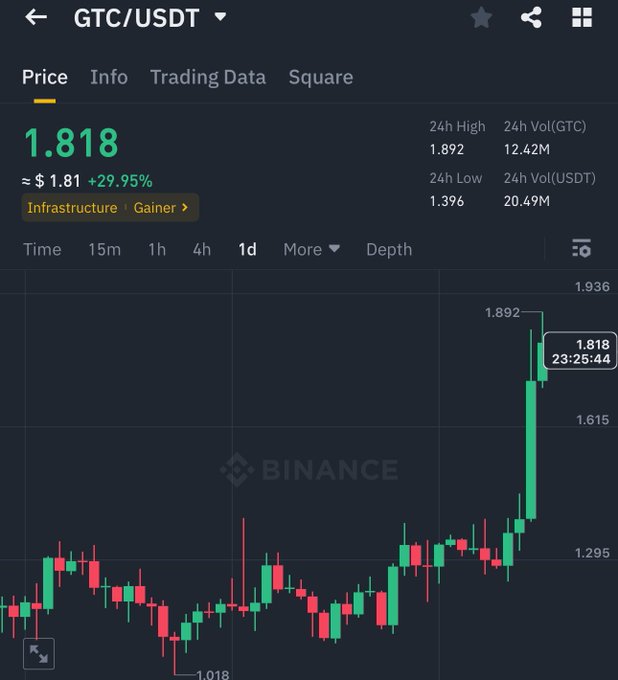Expand the GTC/USDT pair selector
618x680 pixels.
[220, 17]
